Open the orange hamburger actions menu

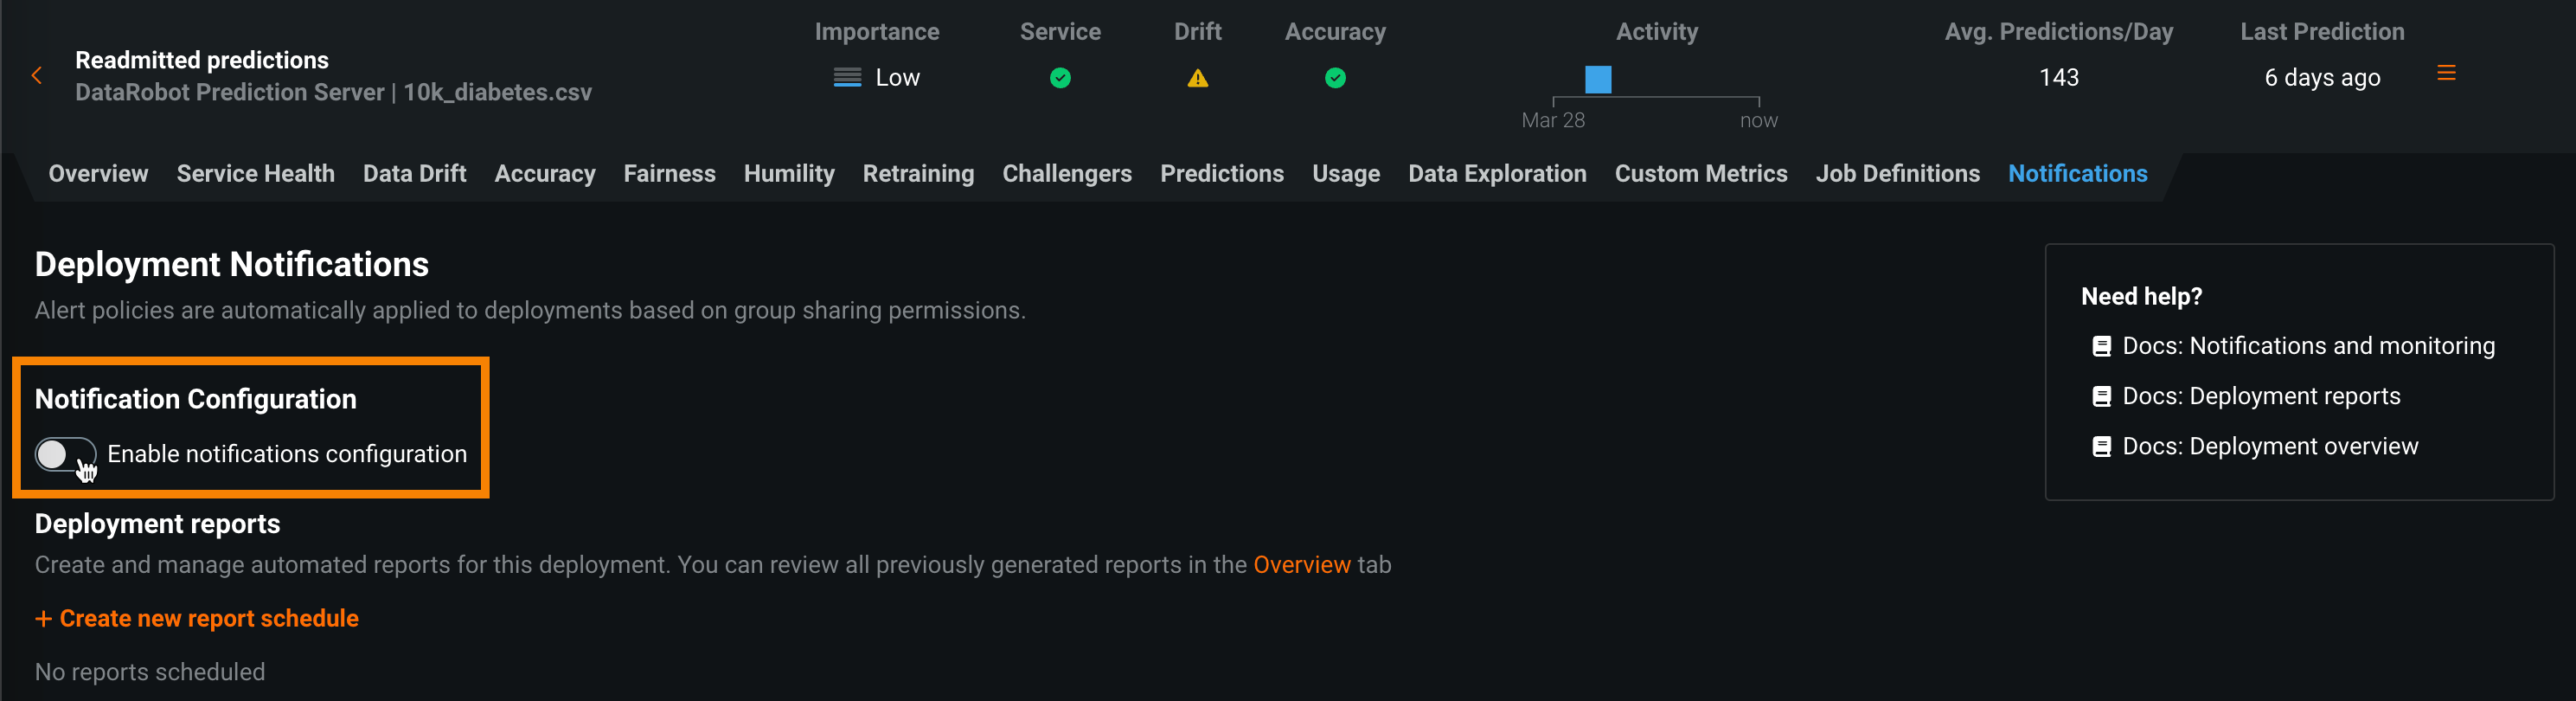[x=2446, y=73]
